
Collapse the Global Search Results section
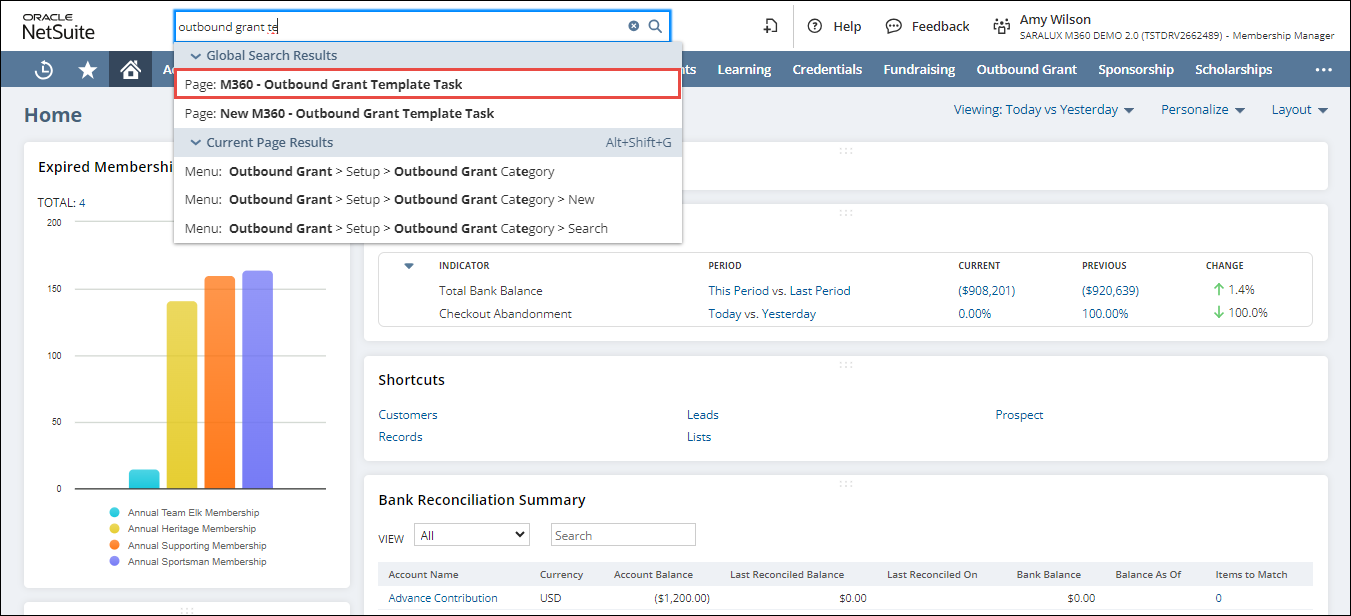coord(196,56)
